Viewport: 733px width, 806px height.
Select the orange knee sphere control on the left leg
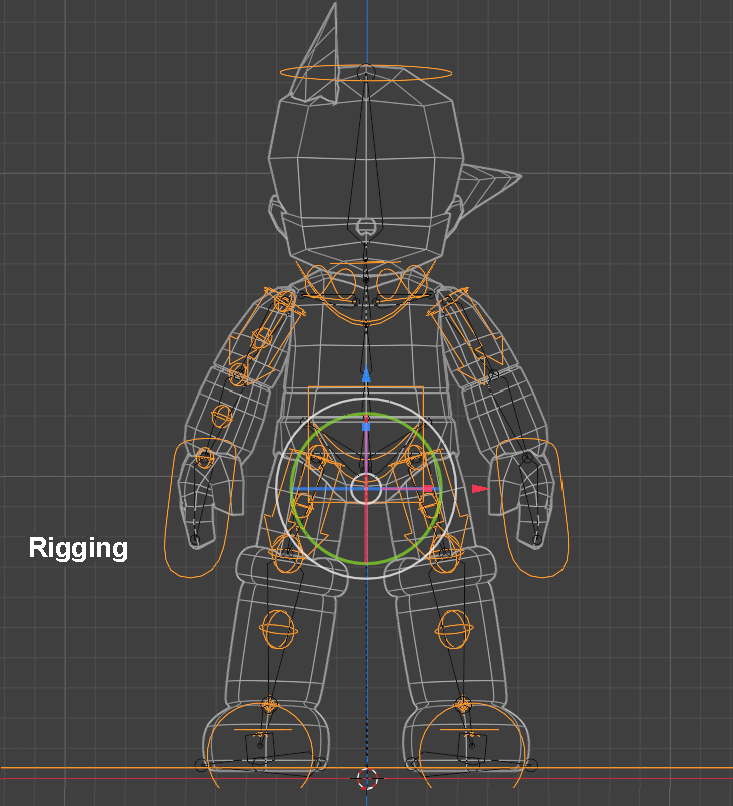pos(279,629)
